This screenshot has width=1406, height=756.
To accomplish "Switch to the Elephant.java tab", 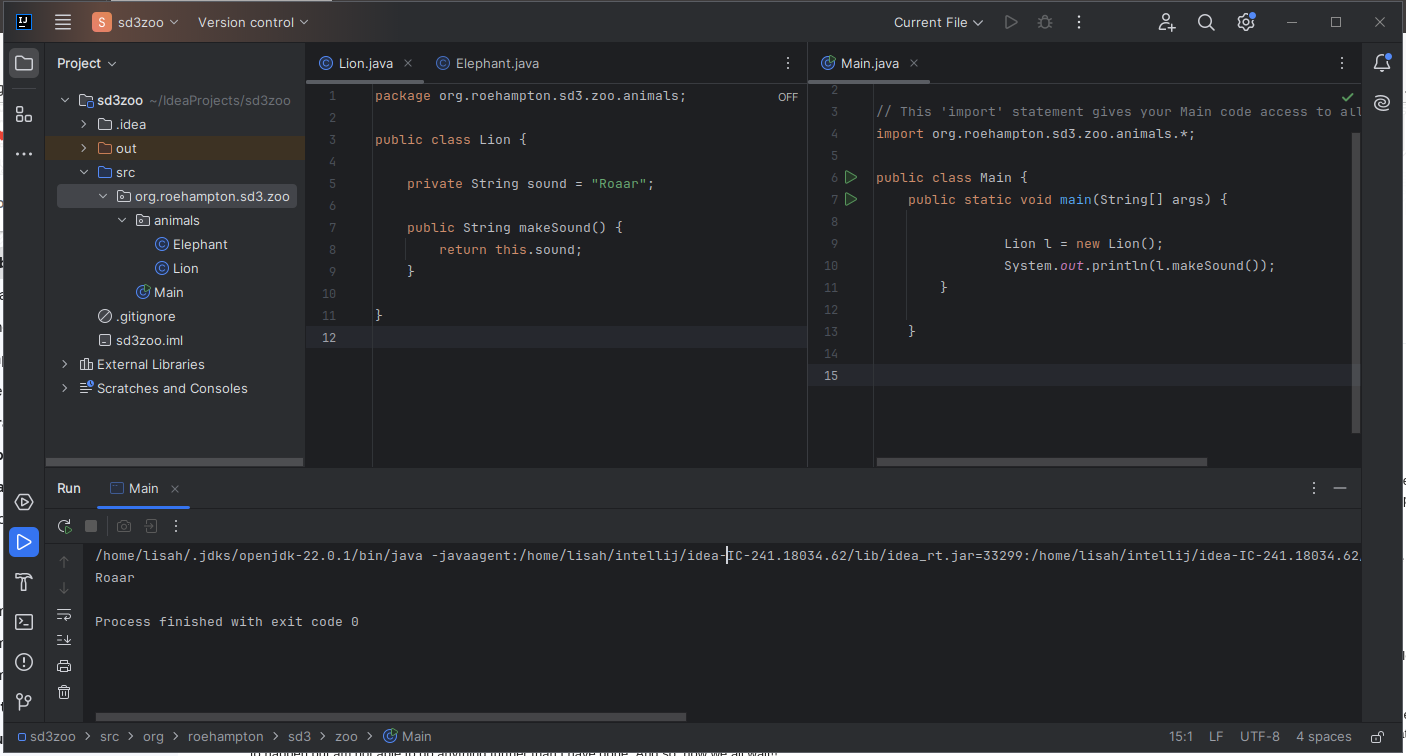I will coord(494,62).
